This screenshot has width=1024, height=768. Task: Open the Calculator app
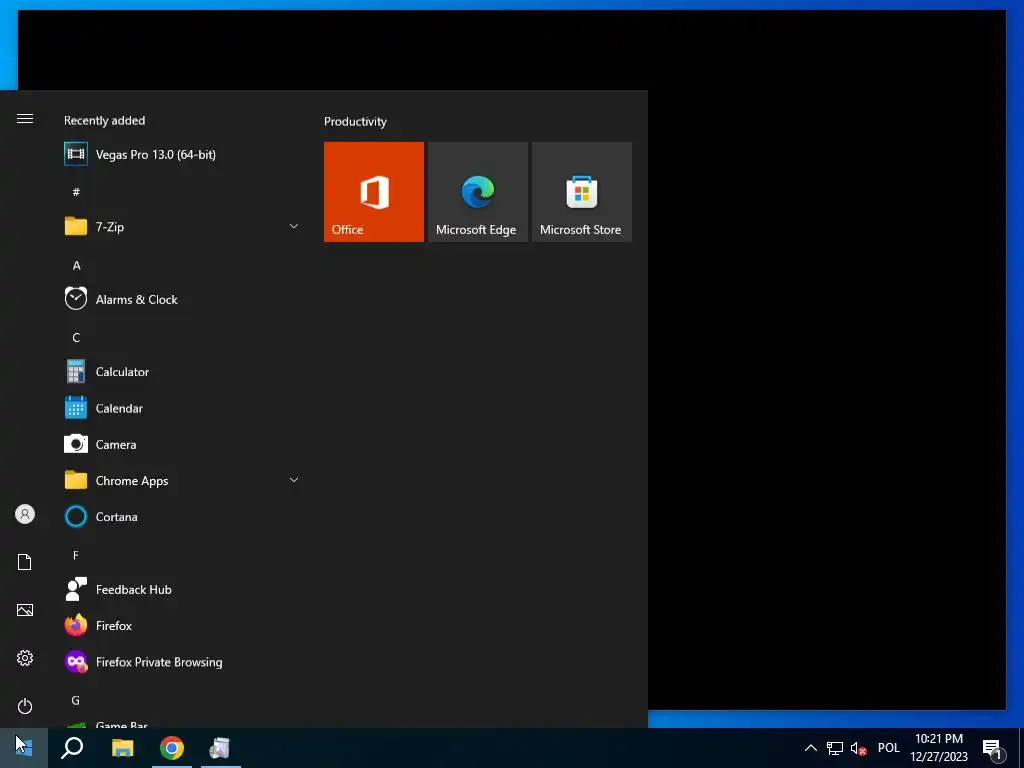coord(182,372)
